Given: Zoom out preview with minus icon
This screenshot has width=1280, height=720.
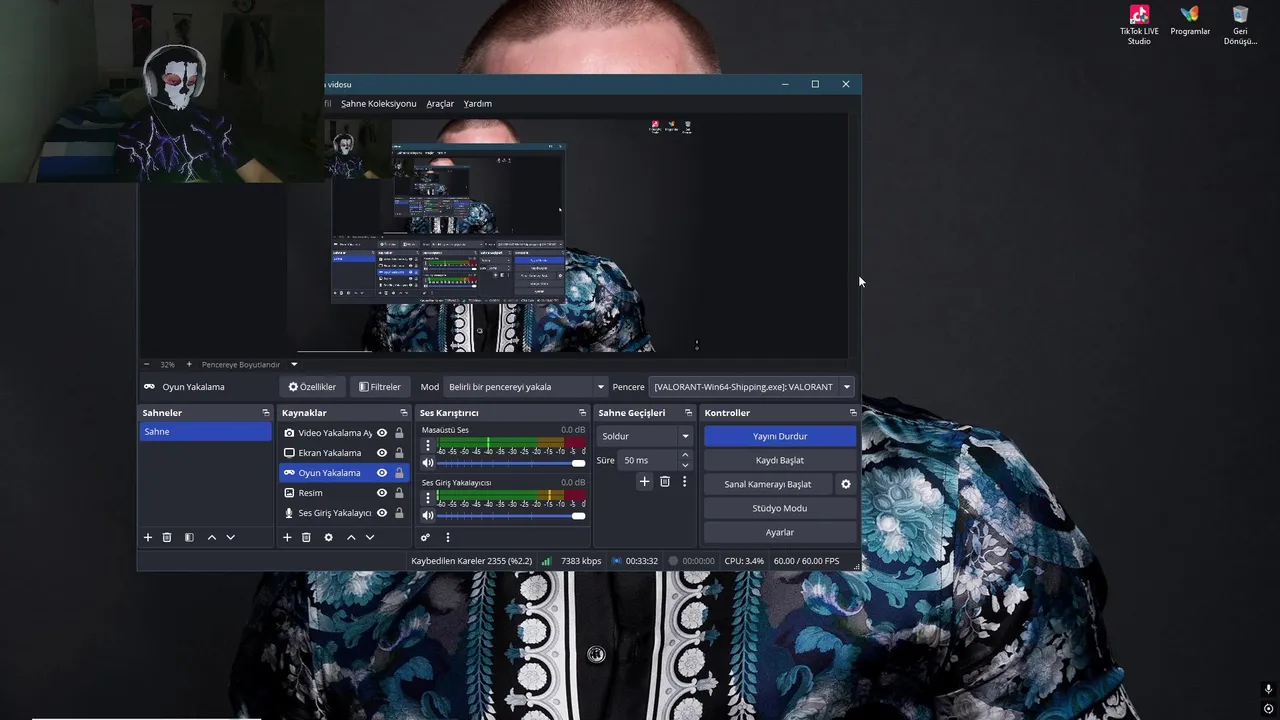Looking at the screenshot, I should click(147, 364).
